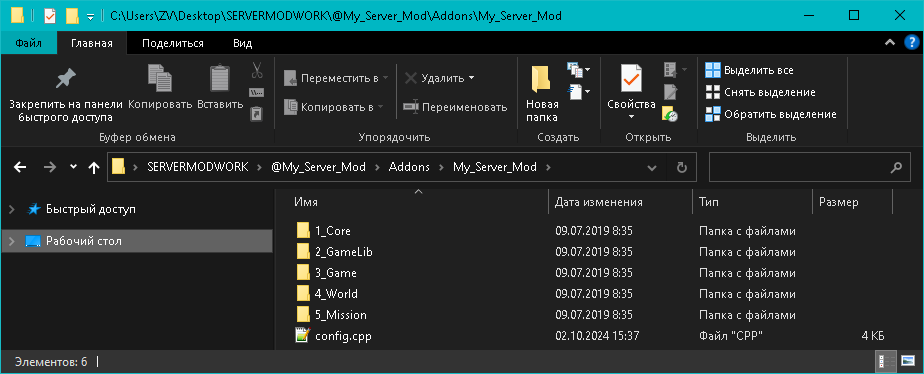Open the Easy access dropdown icon
Image resolution: width=924 pixels, height=374 pixels.
(x=578, y=91)
